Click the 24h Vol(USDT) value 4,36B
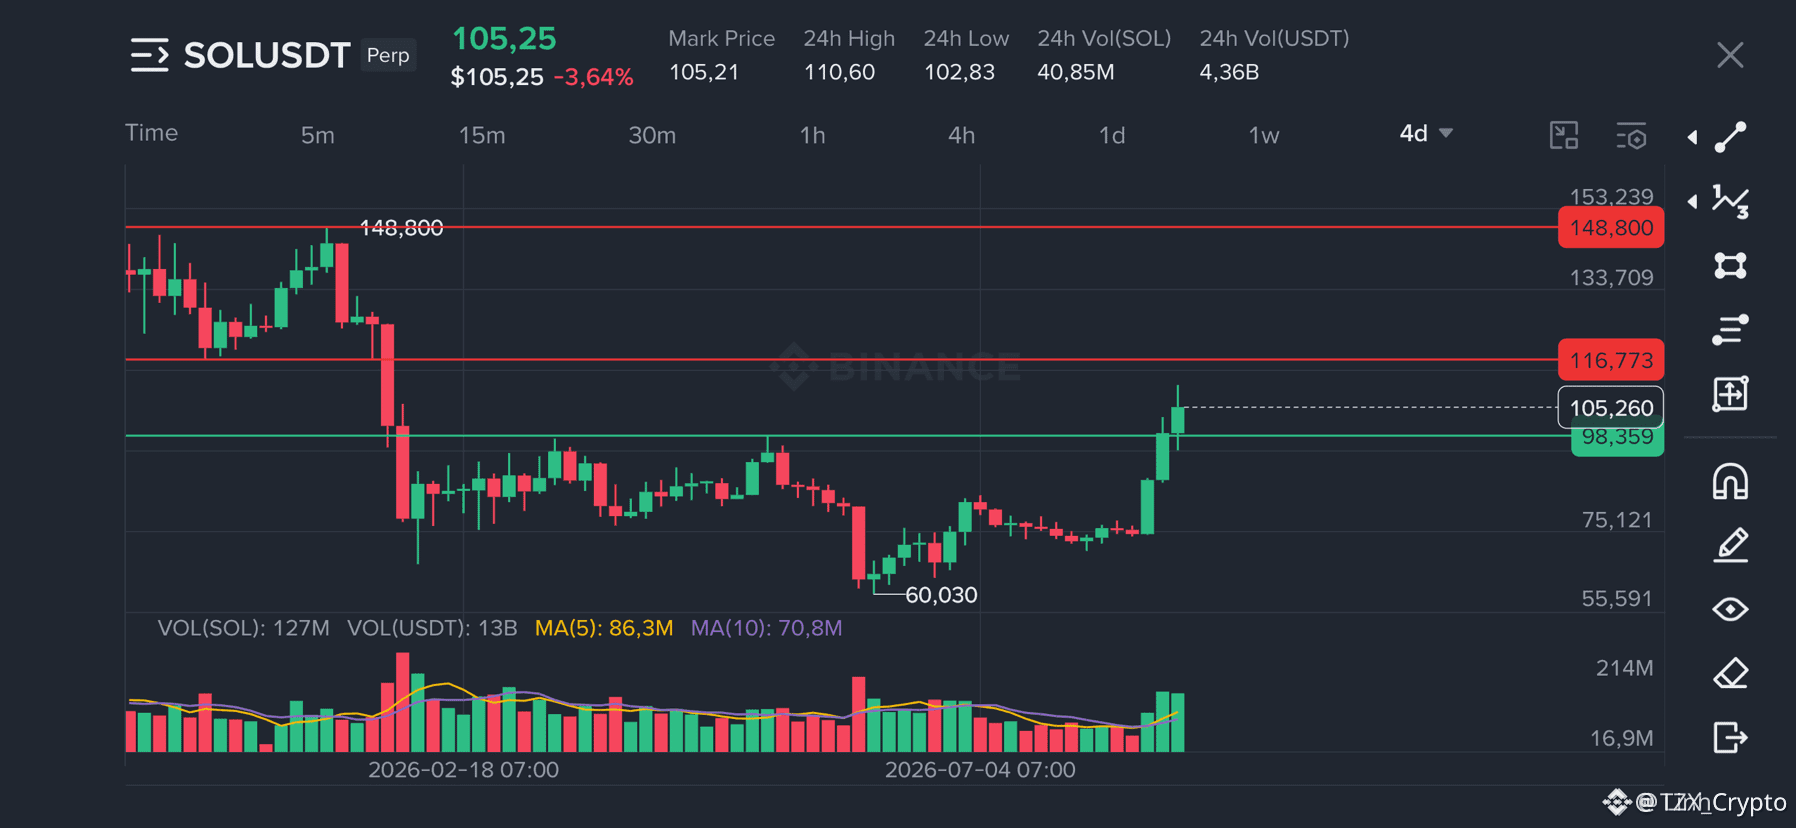Screen dimensions: 1796x828 [x=1229, y=72]
